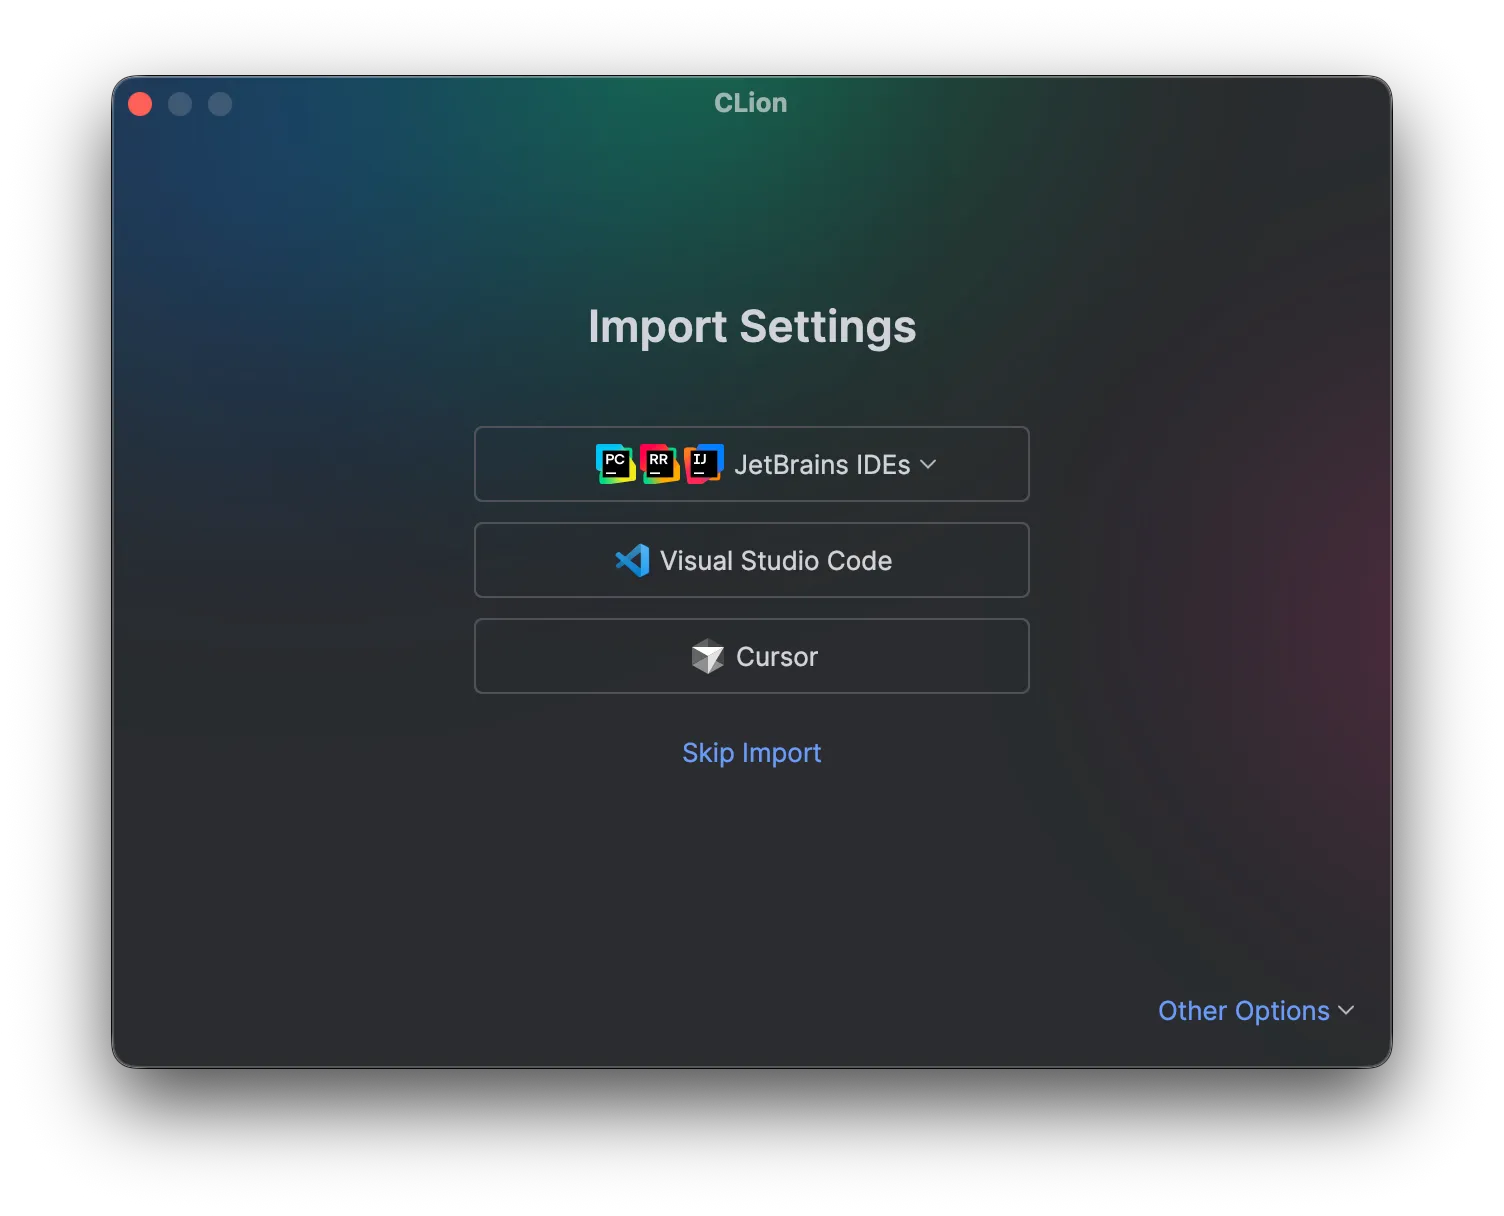Image resolution: width=1504 pixels, height=1216 pixels.
Task: Click the PyCharm icon in JetBrains IDEs option
Action: [x=615, y=463]
